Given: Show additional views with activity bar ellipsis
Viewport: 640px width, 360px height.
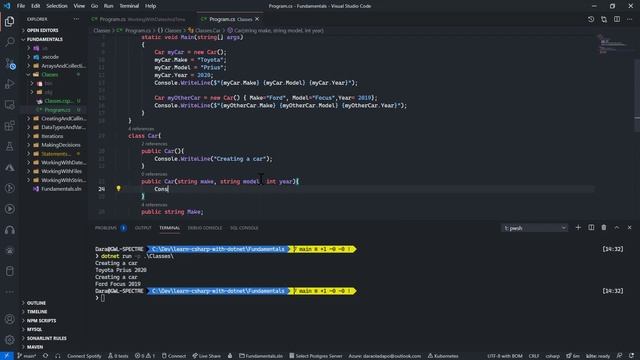Looking at the screenshot, I should click(9, 292).
